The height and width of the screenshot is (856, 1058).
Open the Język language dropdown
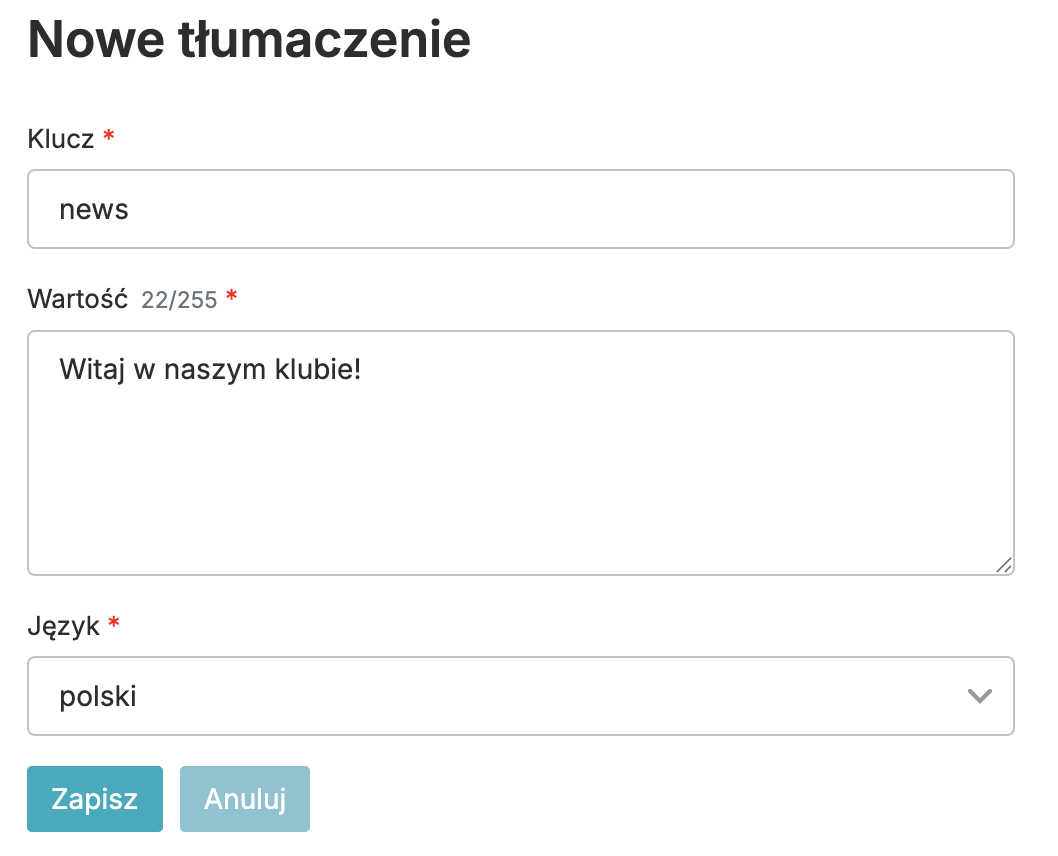pyautogui.click(x=520, y=696)
